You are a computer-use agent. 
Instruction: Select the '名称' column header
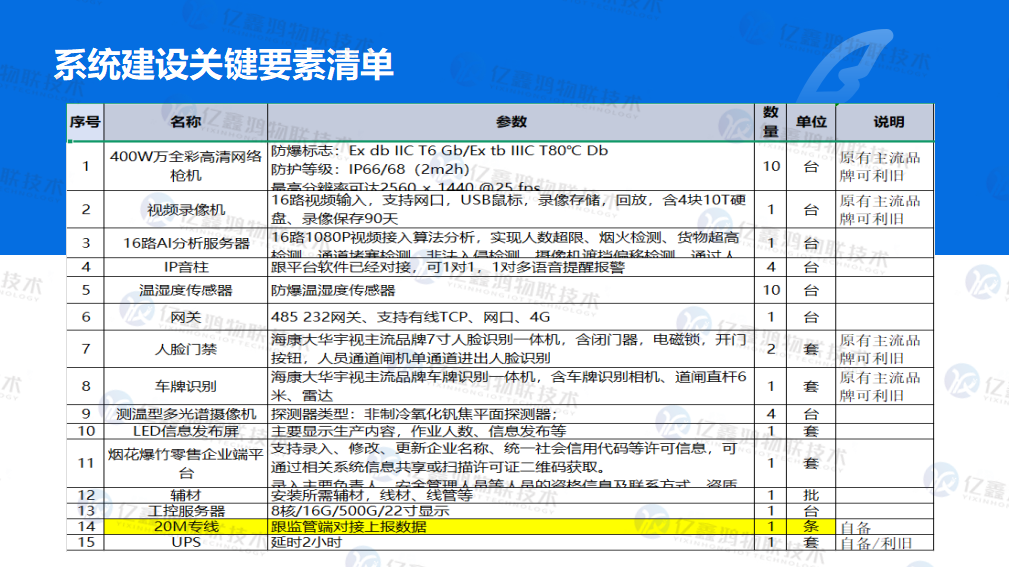pyautogui.click(x=185, y=122)
